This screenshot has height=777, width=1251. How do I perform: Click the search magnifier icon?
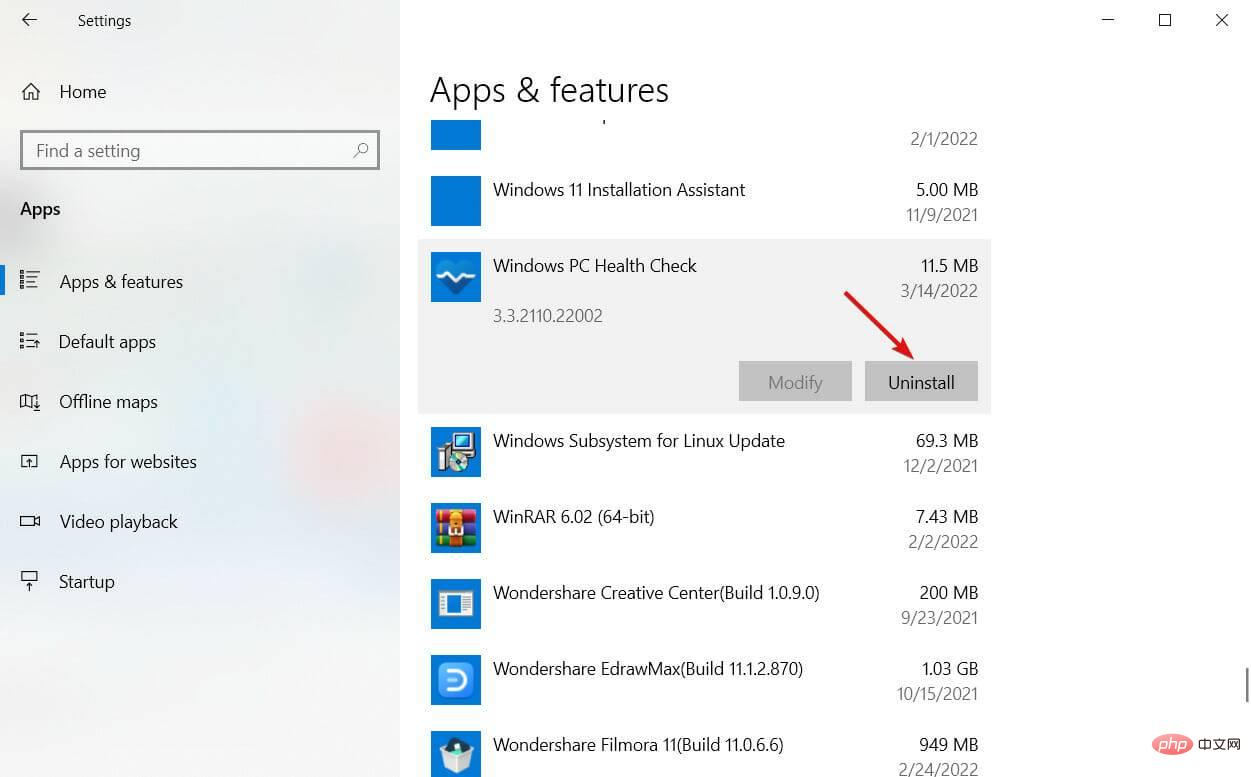[361, 151]
